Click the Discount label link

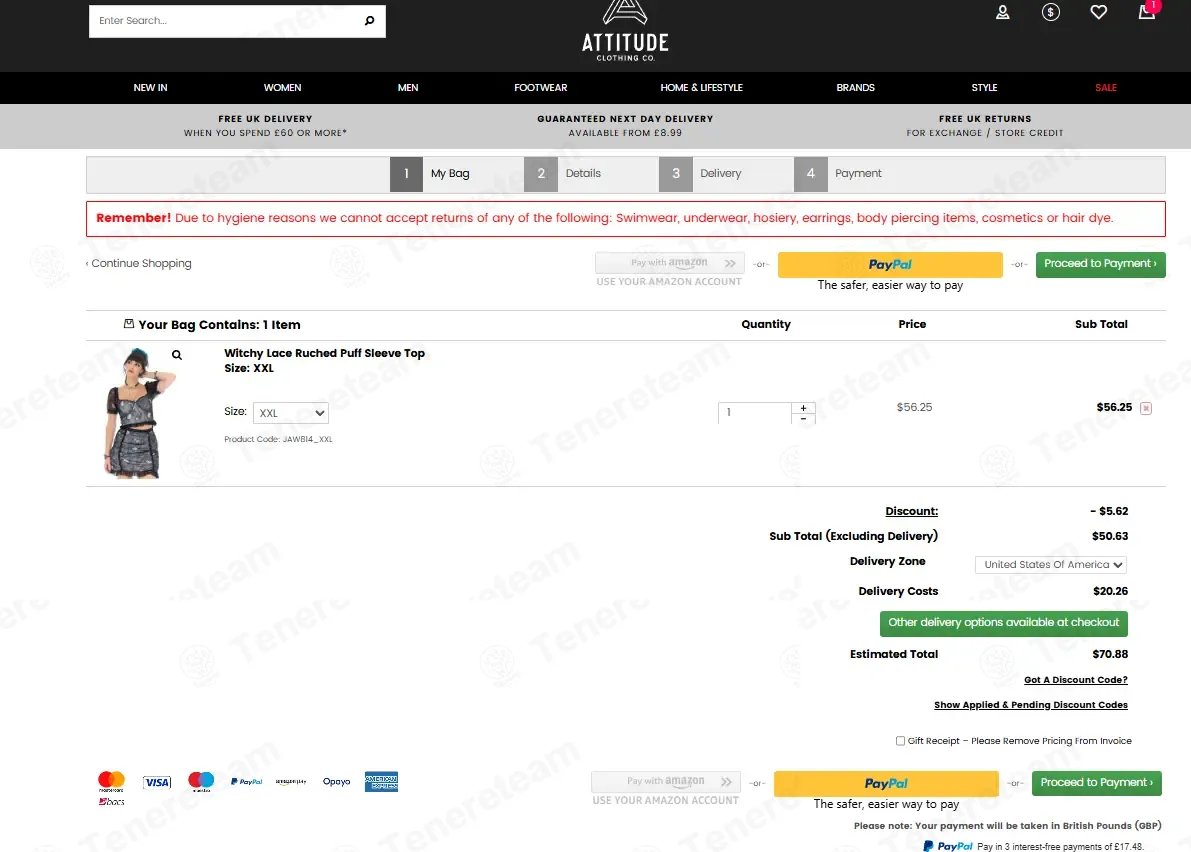coord(911,512)
